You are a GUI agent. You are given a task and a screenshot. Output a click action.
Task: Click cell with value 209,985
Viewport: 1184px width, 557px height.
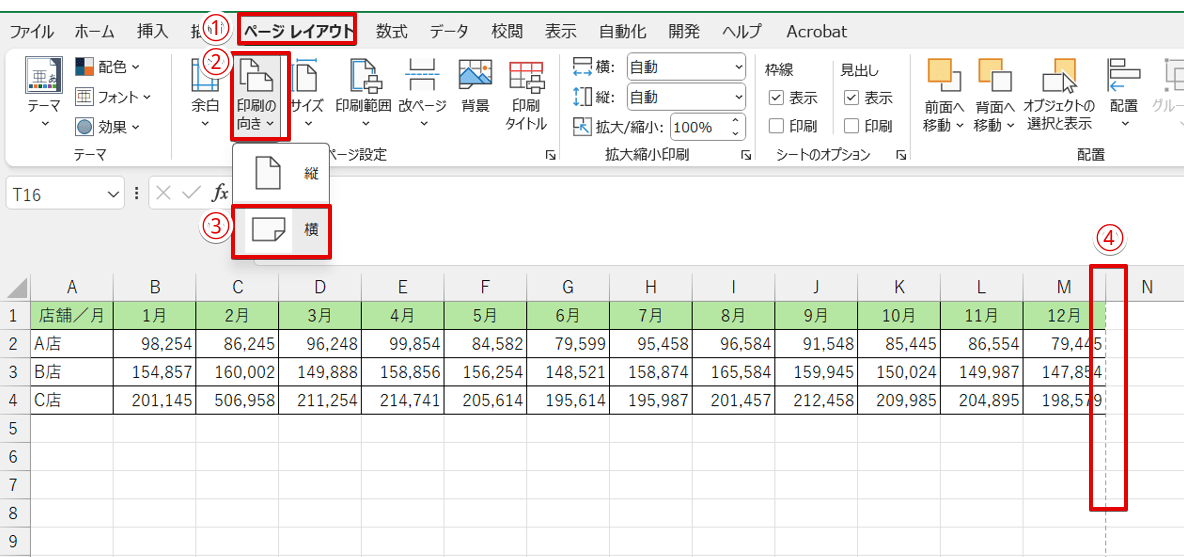tap(900, 400)
